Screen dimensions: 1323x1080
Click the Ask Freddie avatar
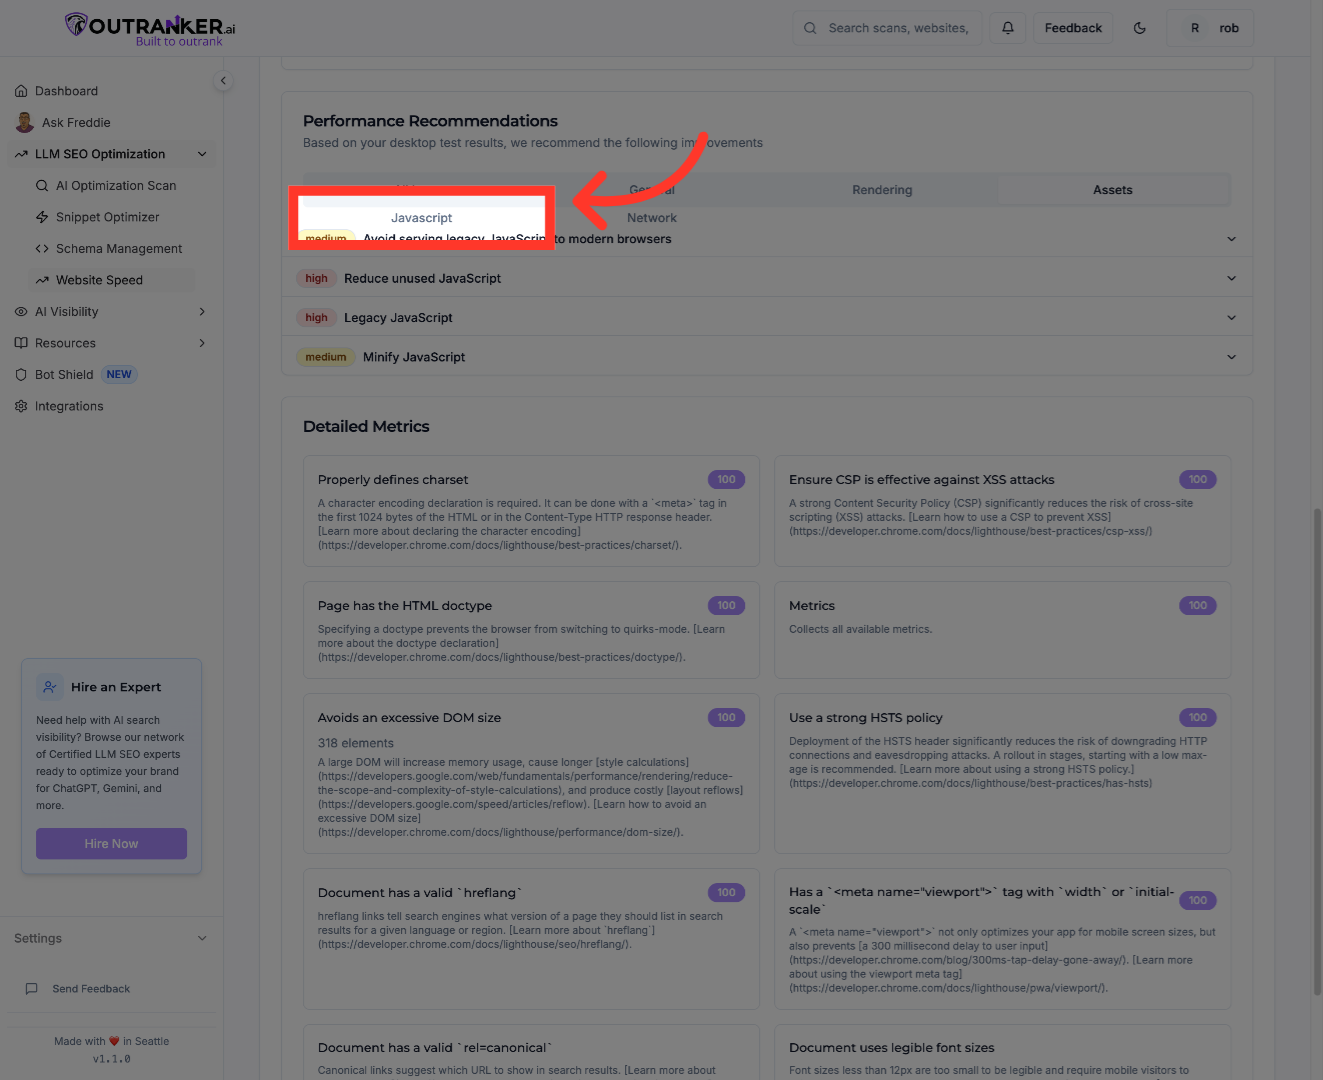click(25, 123)
